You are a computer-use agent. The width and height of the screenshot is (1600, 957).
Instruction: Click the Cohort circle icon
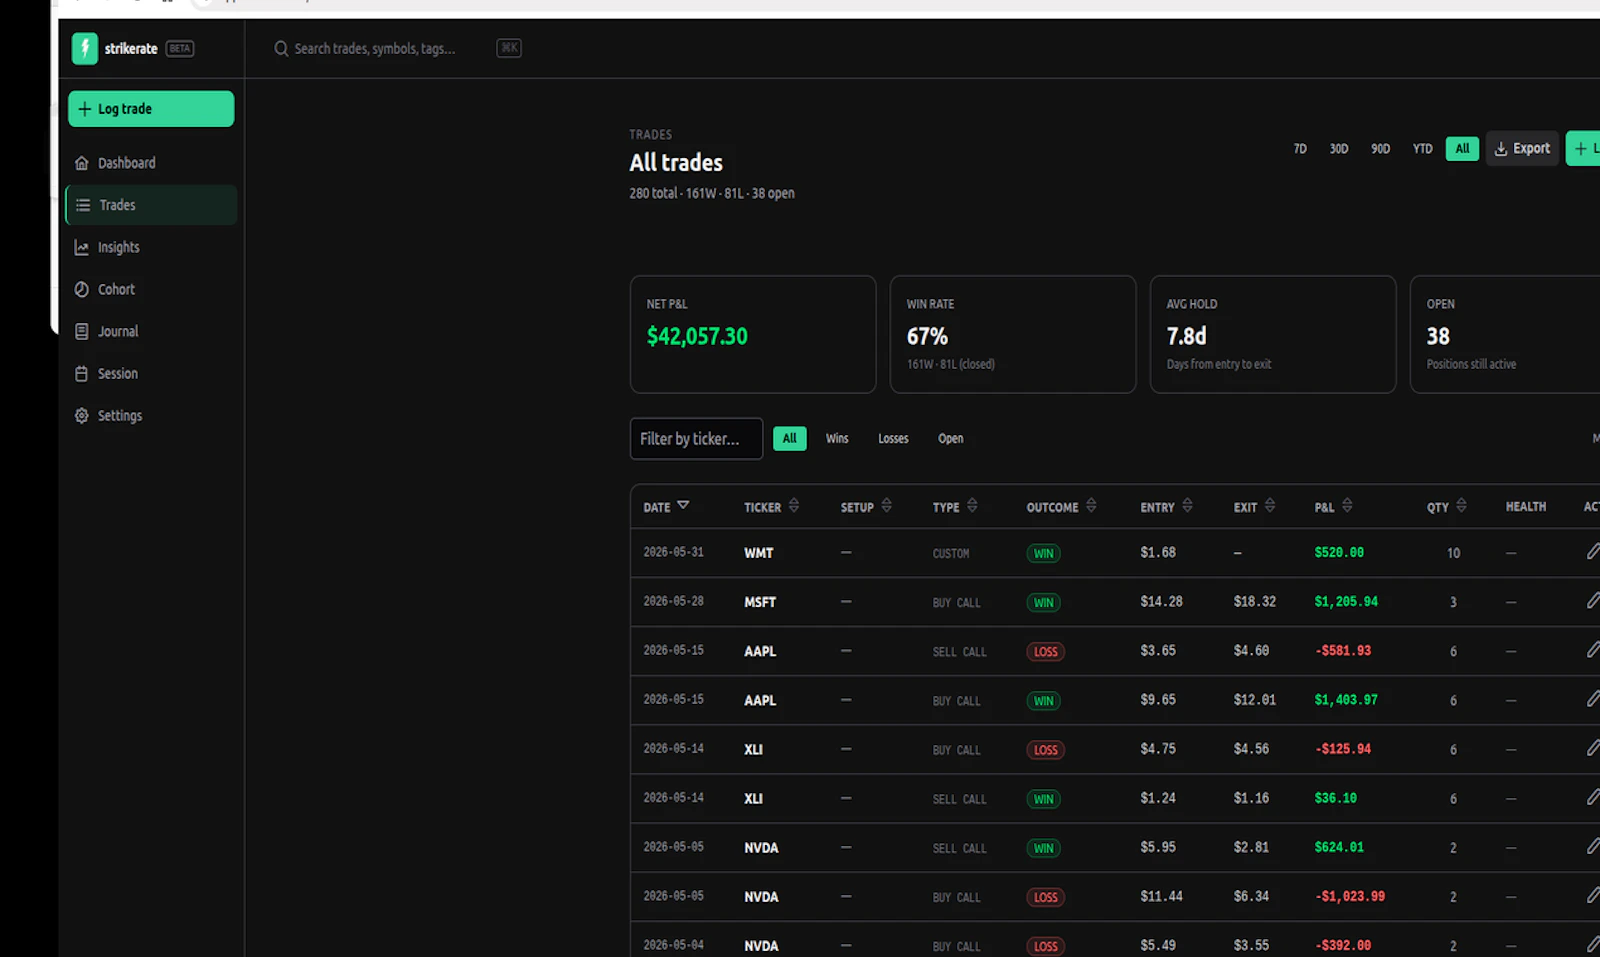click(82, 289)
